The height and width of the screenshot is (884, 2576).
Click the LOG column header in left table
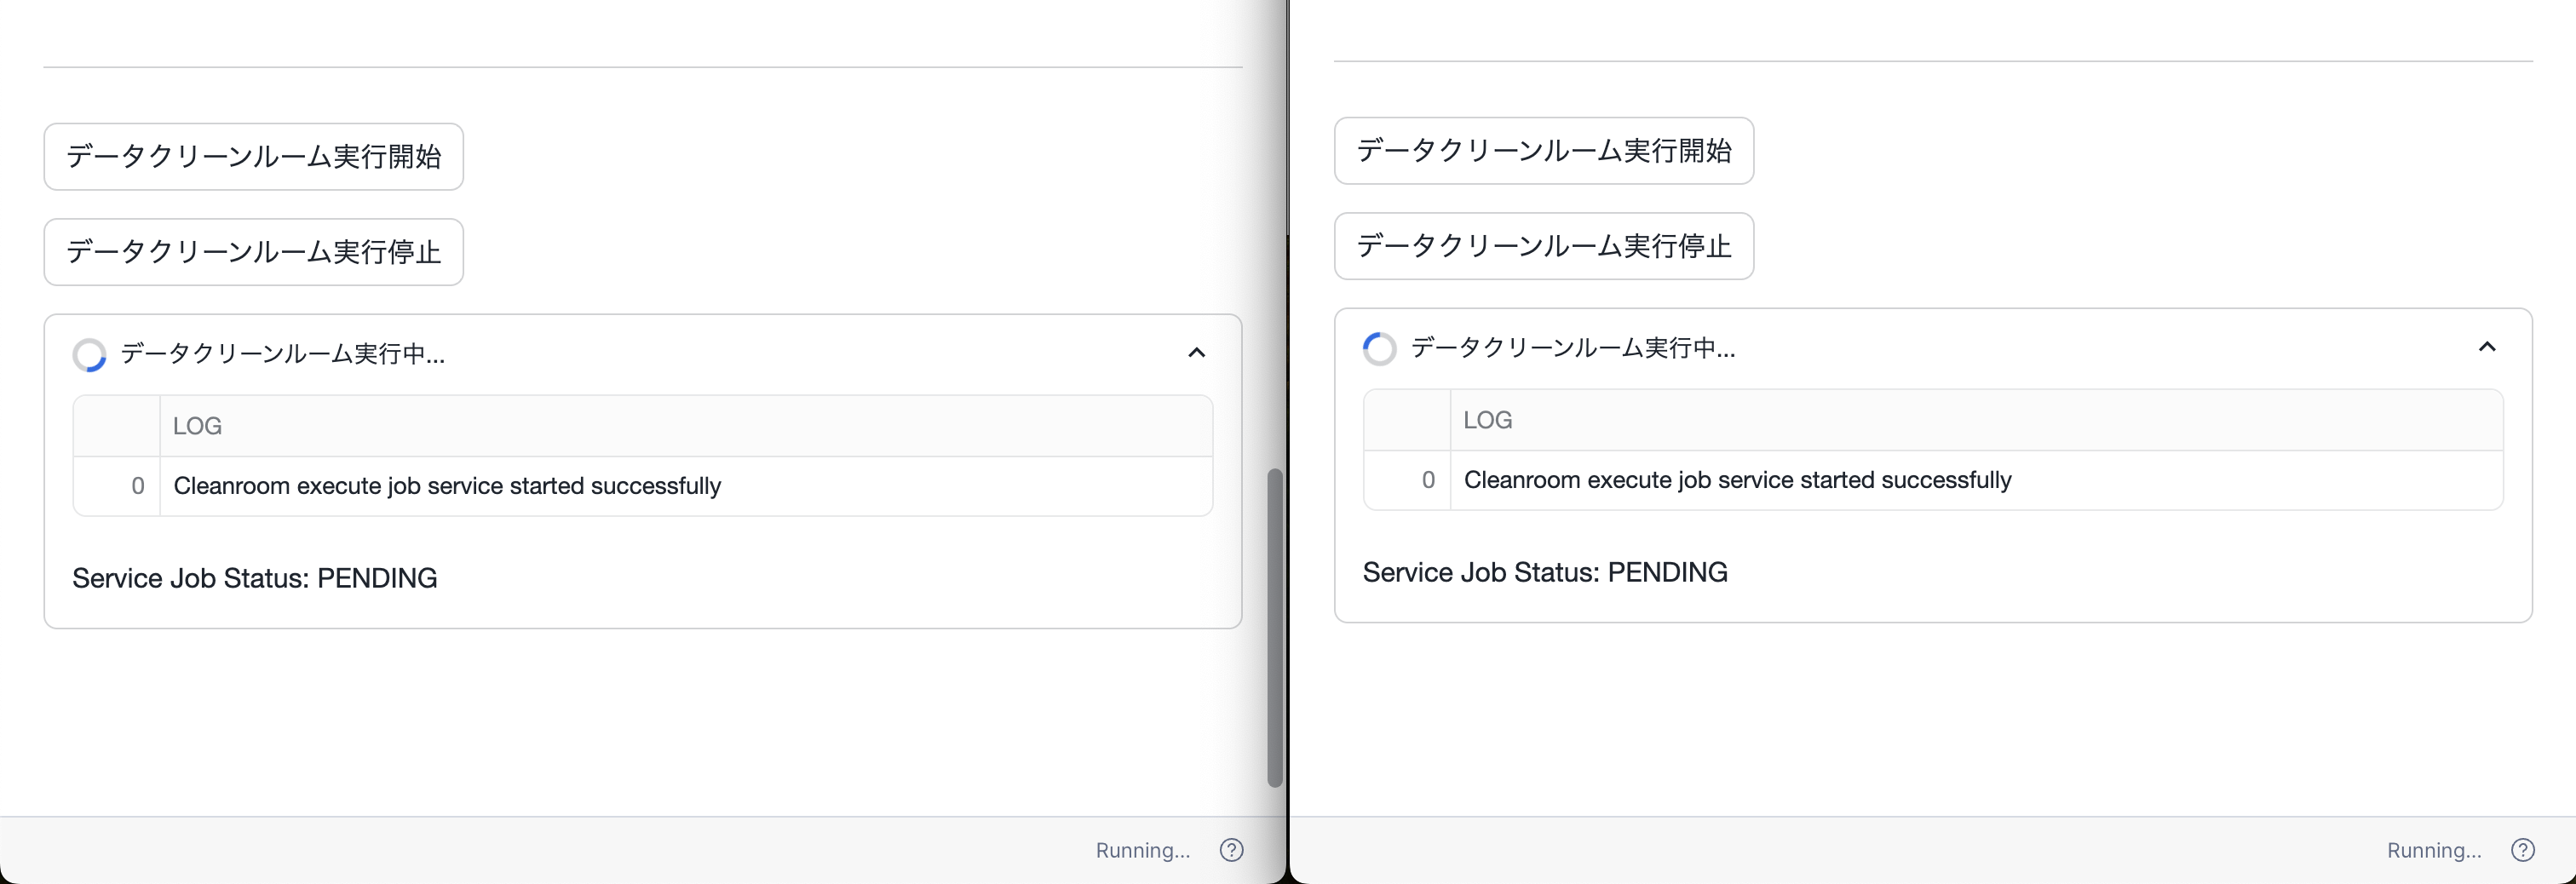click(197, 426)
